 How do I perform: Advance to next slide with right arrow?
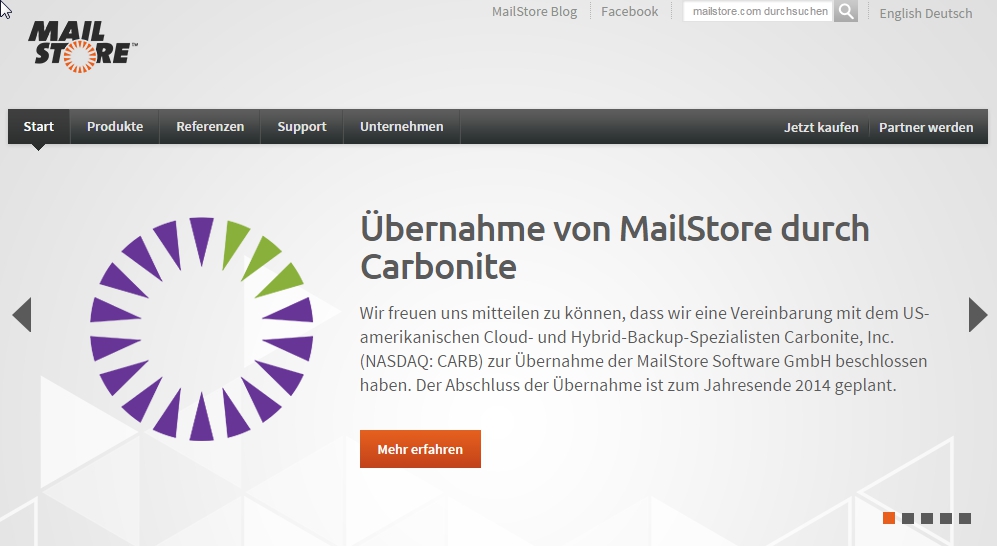tap(978, 315)
